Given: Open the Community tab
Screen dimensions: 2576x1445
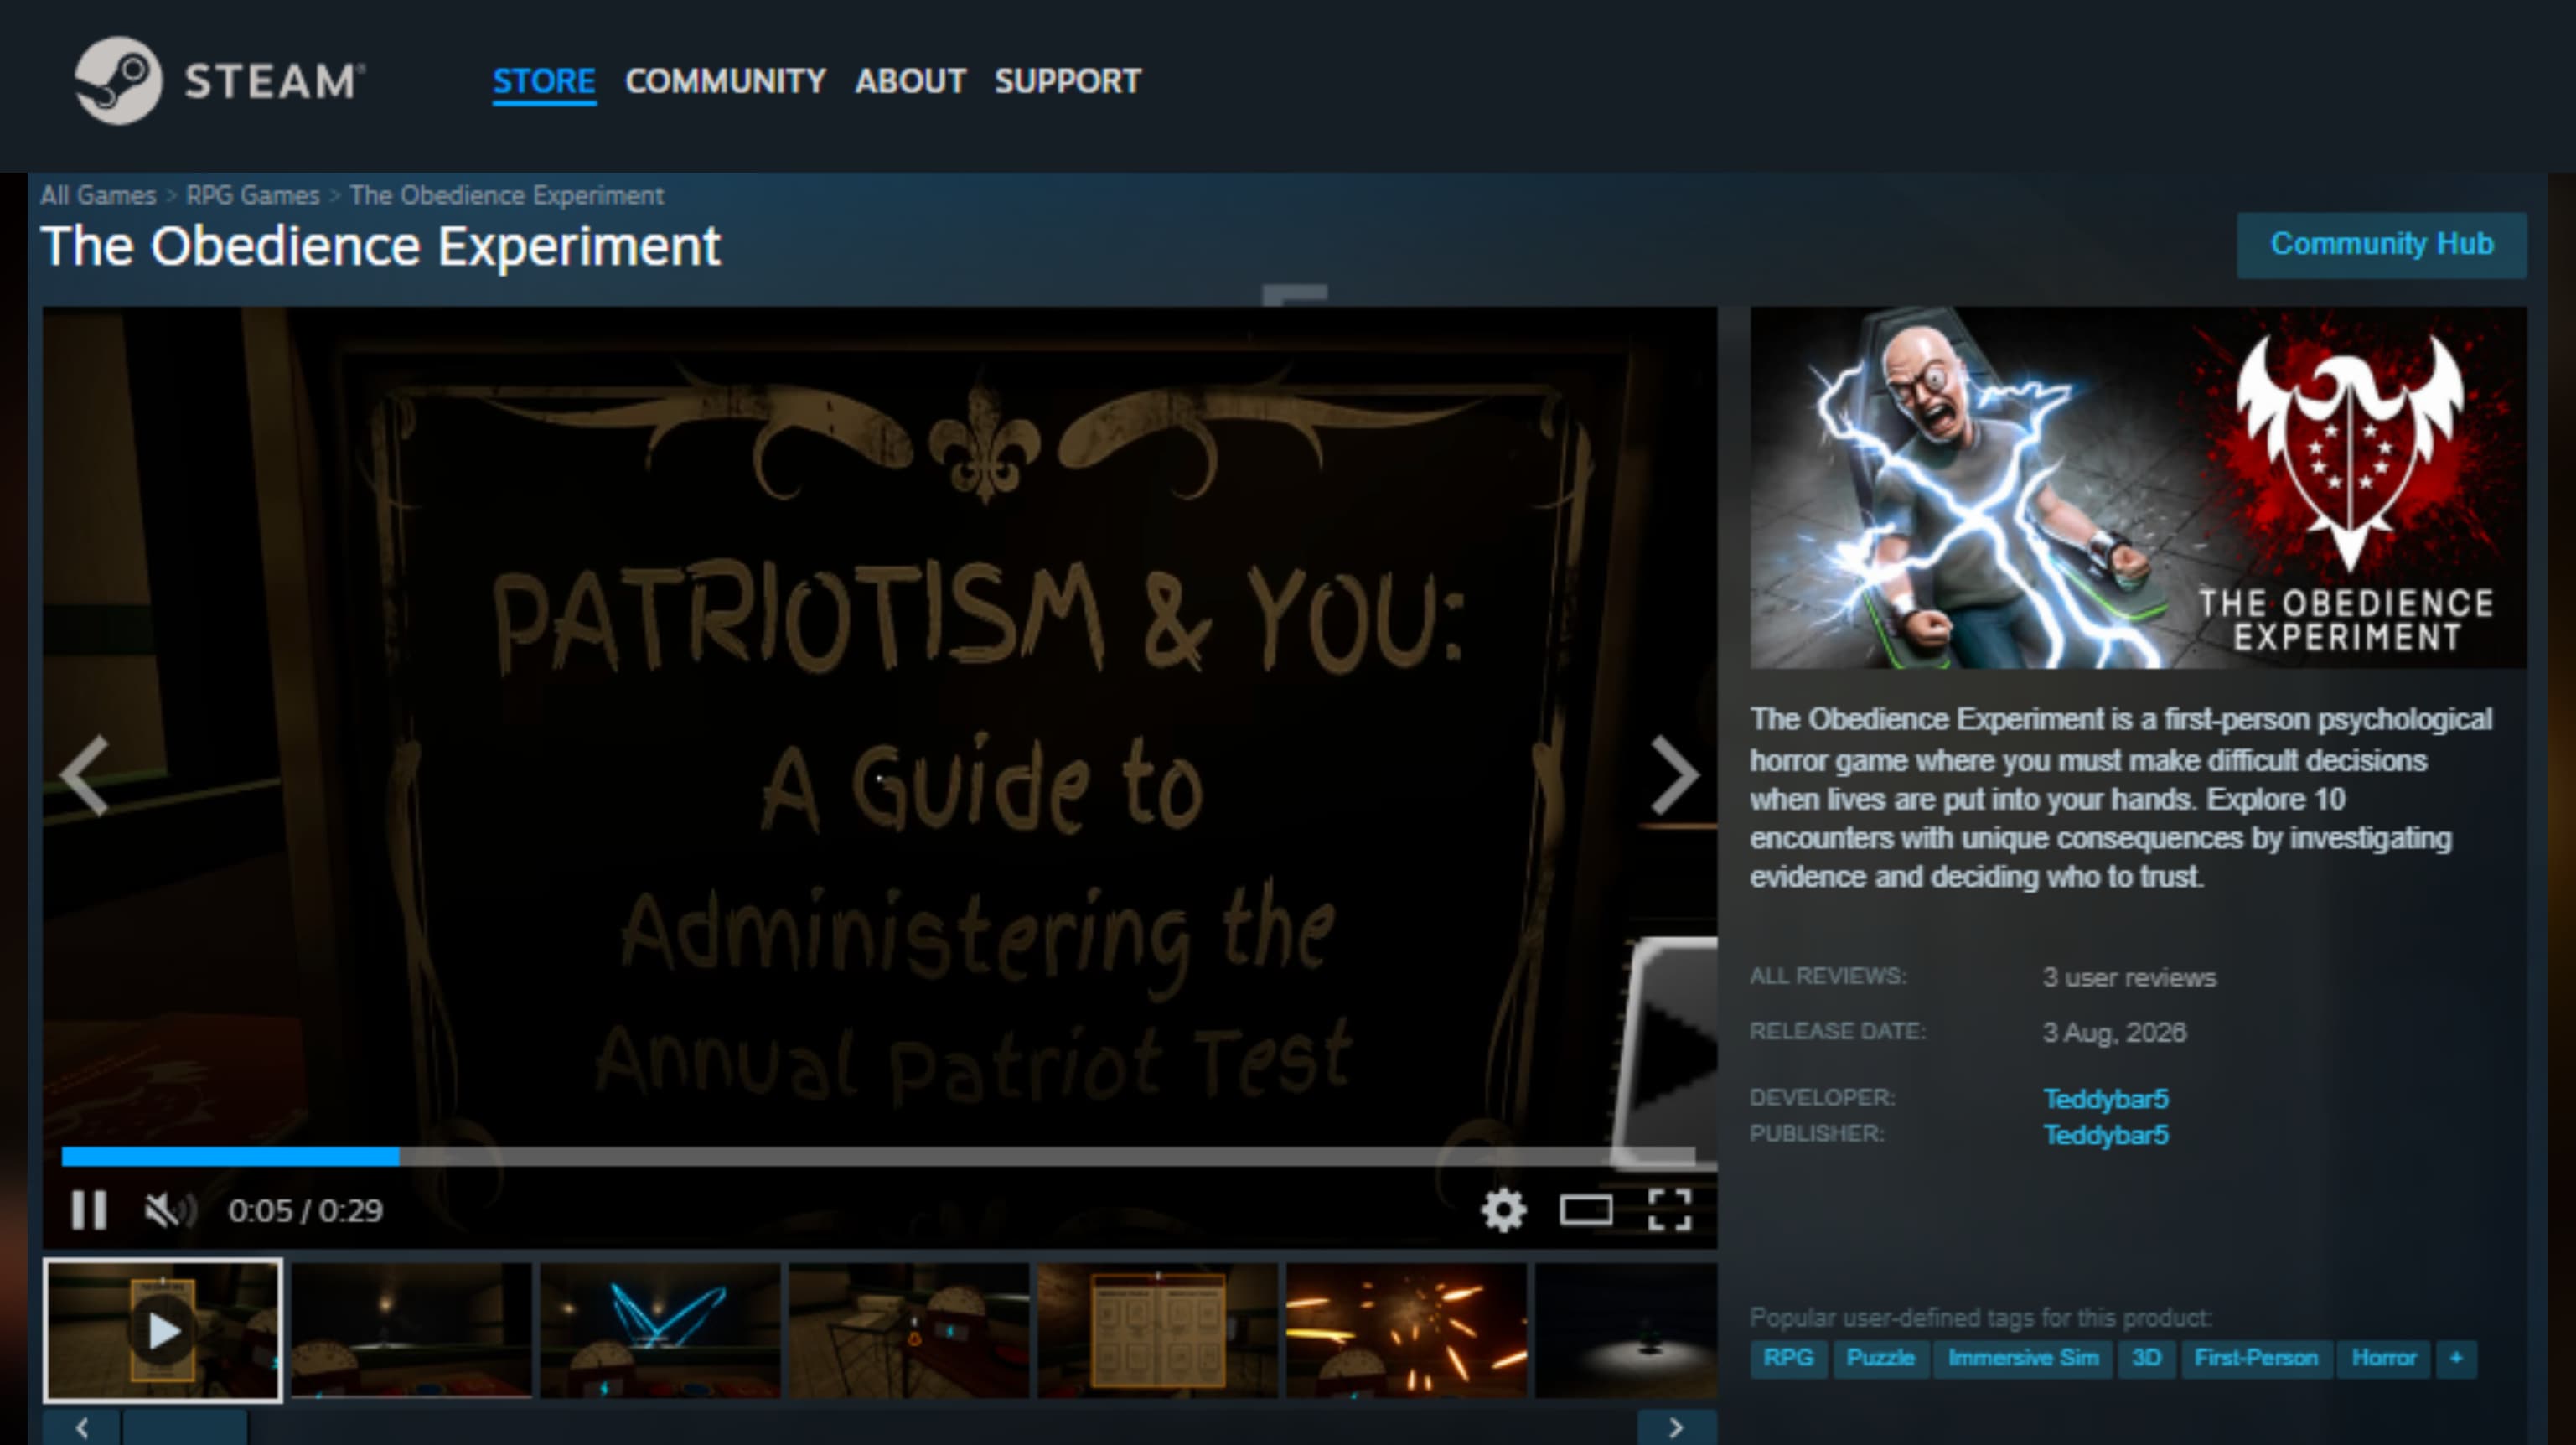Looking at the screenshot, I should click(x=725, y=81).
